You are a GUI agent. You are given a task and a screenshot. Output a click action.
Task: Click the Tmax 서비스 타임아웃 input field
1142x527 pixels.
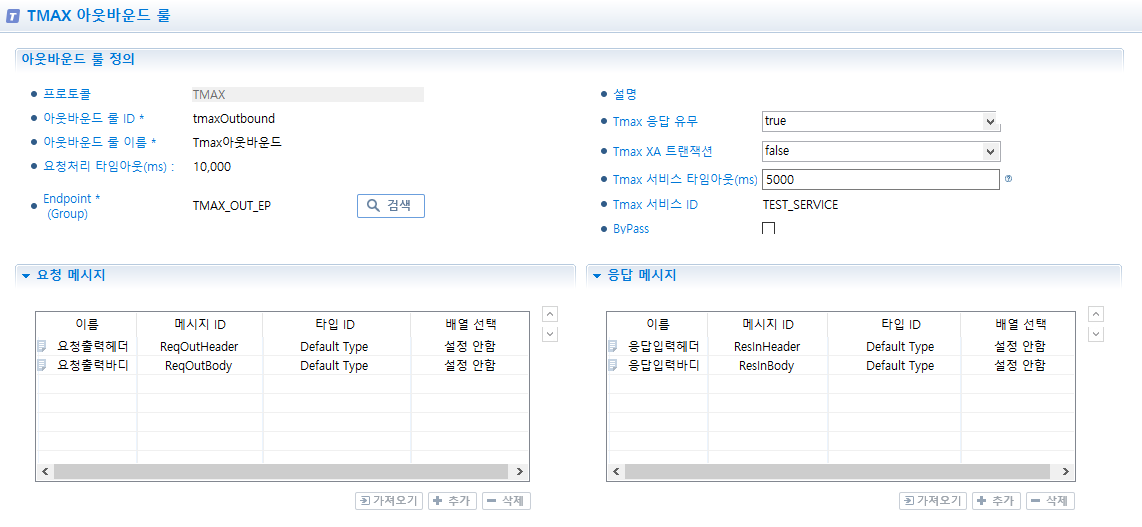pyautogui.click(x=880, y=180)
